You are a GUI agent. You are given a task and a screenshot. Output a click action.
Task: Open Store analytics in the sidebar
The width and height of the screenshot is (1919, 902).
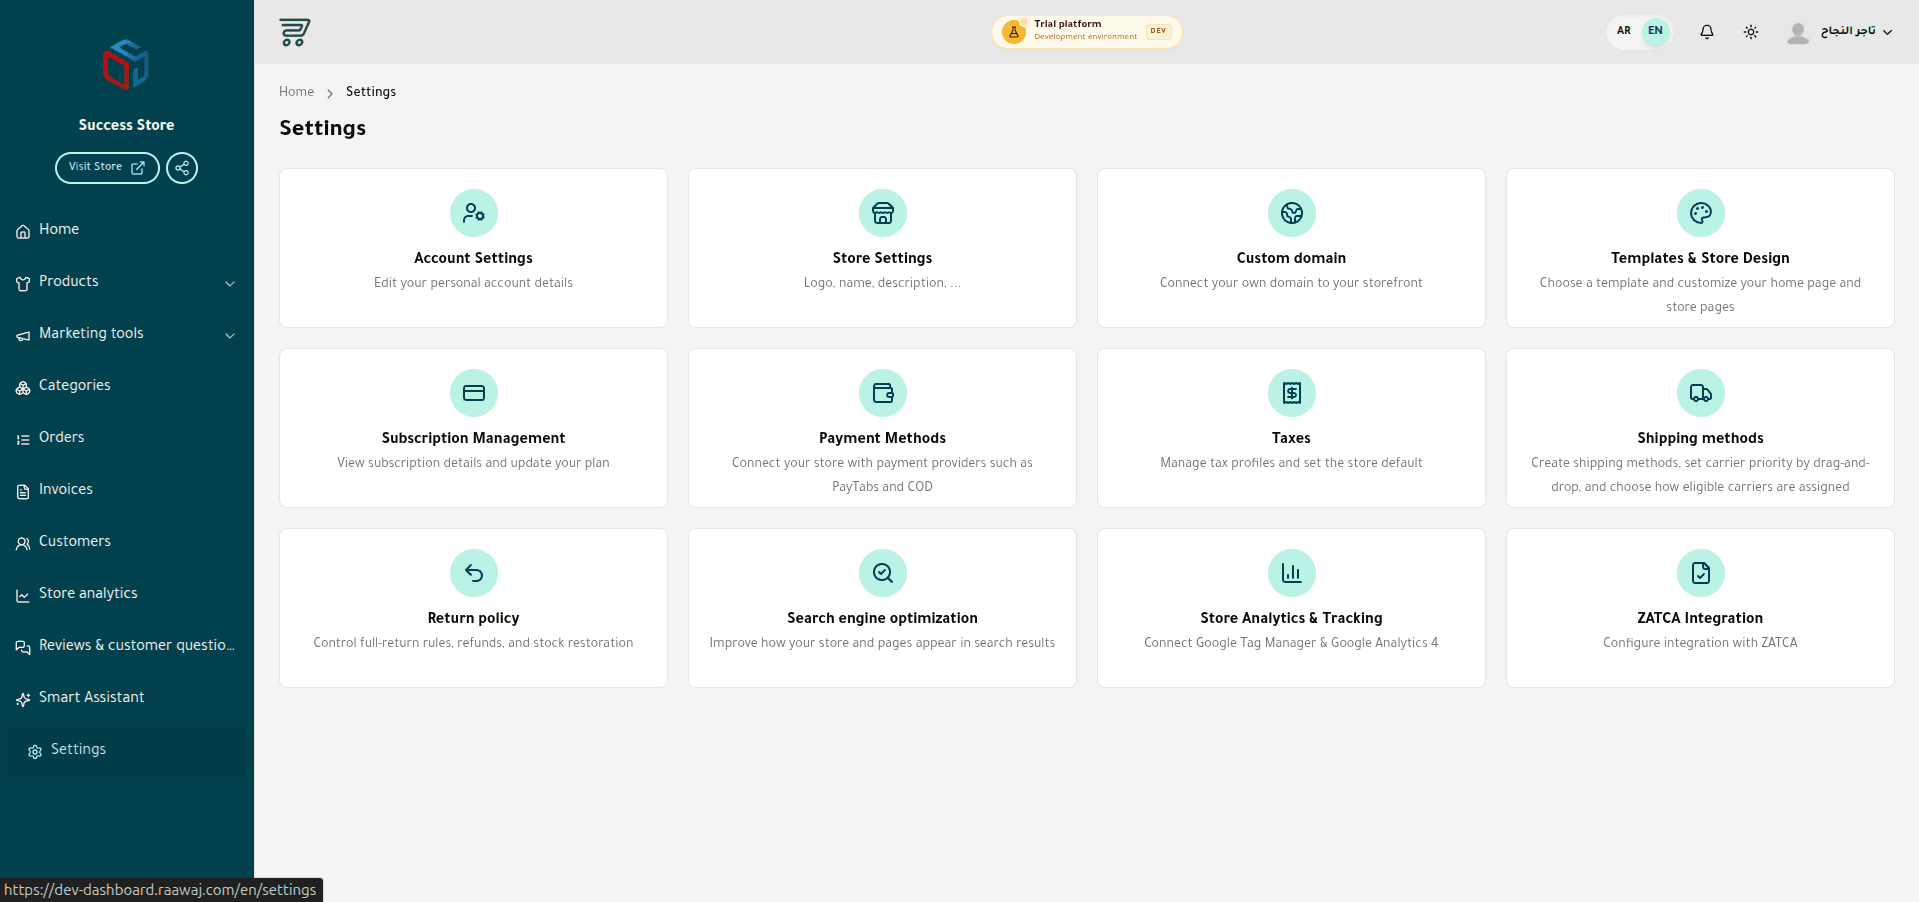click(126, 594)
